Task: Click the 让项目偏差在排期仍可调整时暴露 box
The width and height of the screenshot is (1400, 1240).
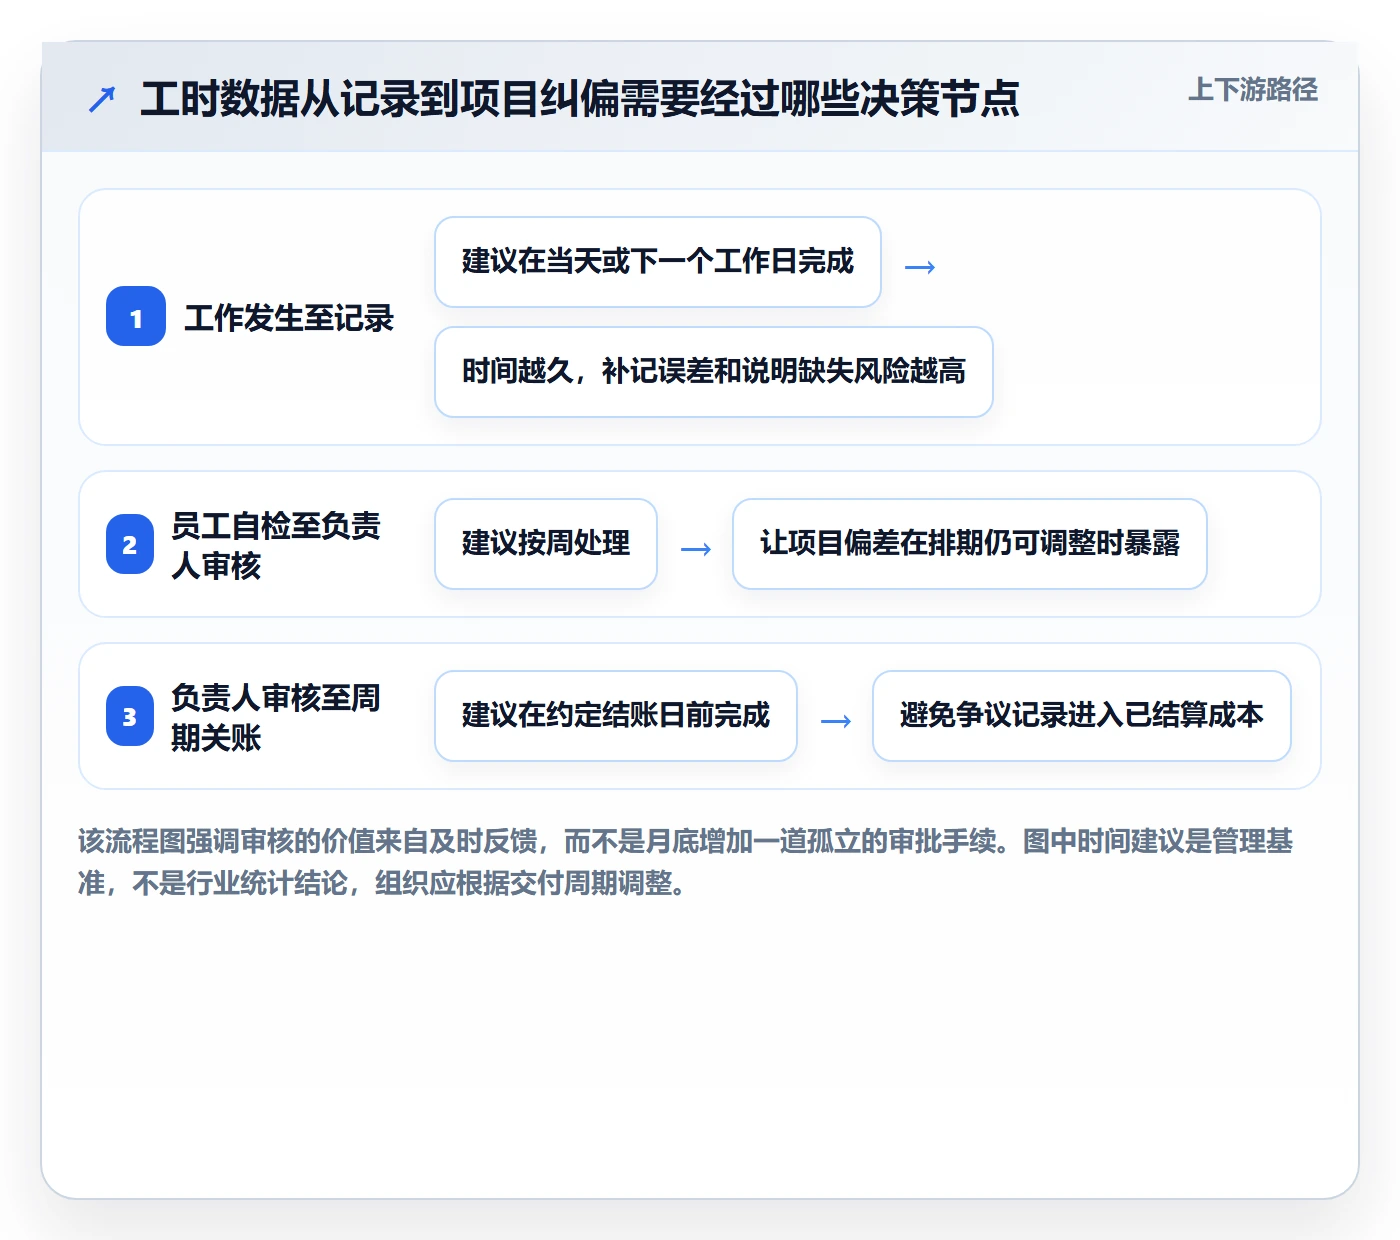Action: 970,544
